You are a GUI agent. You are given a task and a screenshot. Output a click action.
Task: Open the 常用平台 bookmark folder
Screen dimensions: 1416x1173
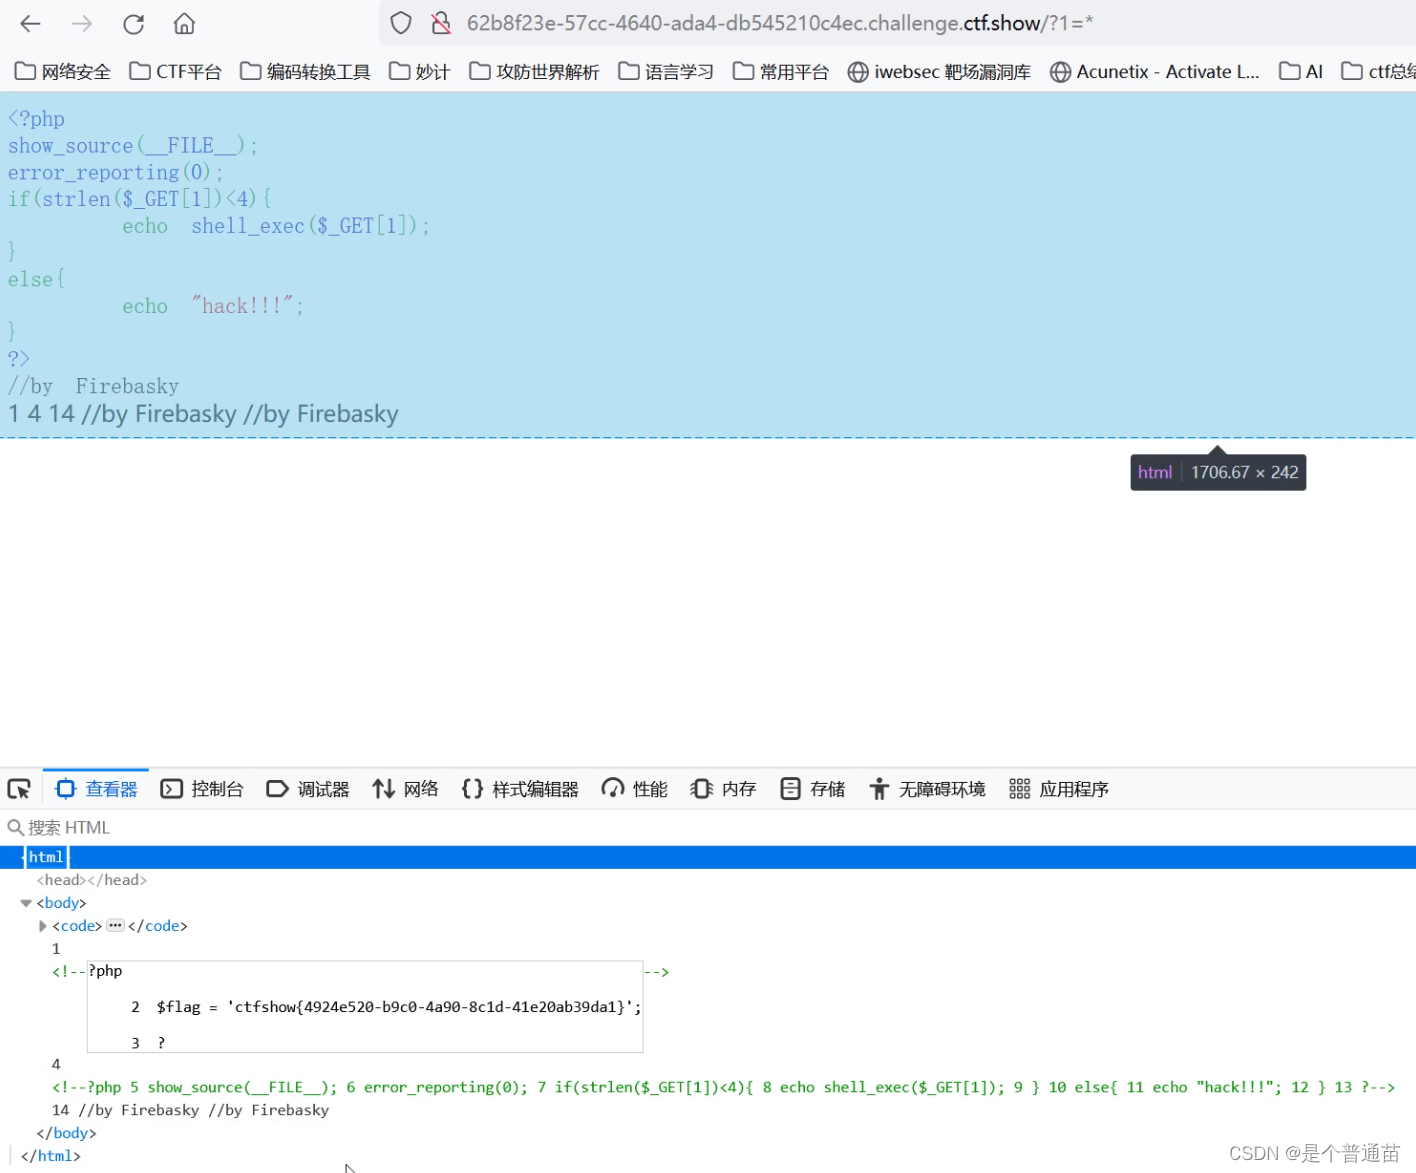[781, 72]
